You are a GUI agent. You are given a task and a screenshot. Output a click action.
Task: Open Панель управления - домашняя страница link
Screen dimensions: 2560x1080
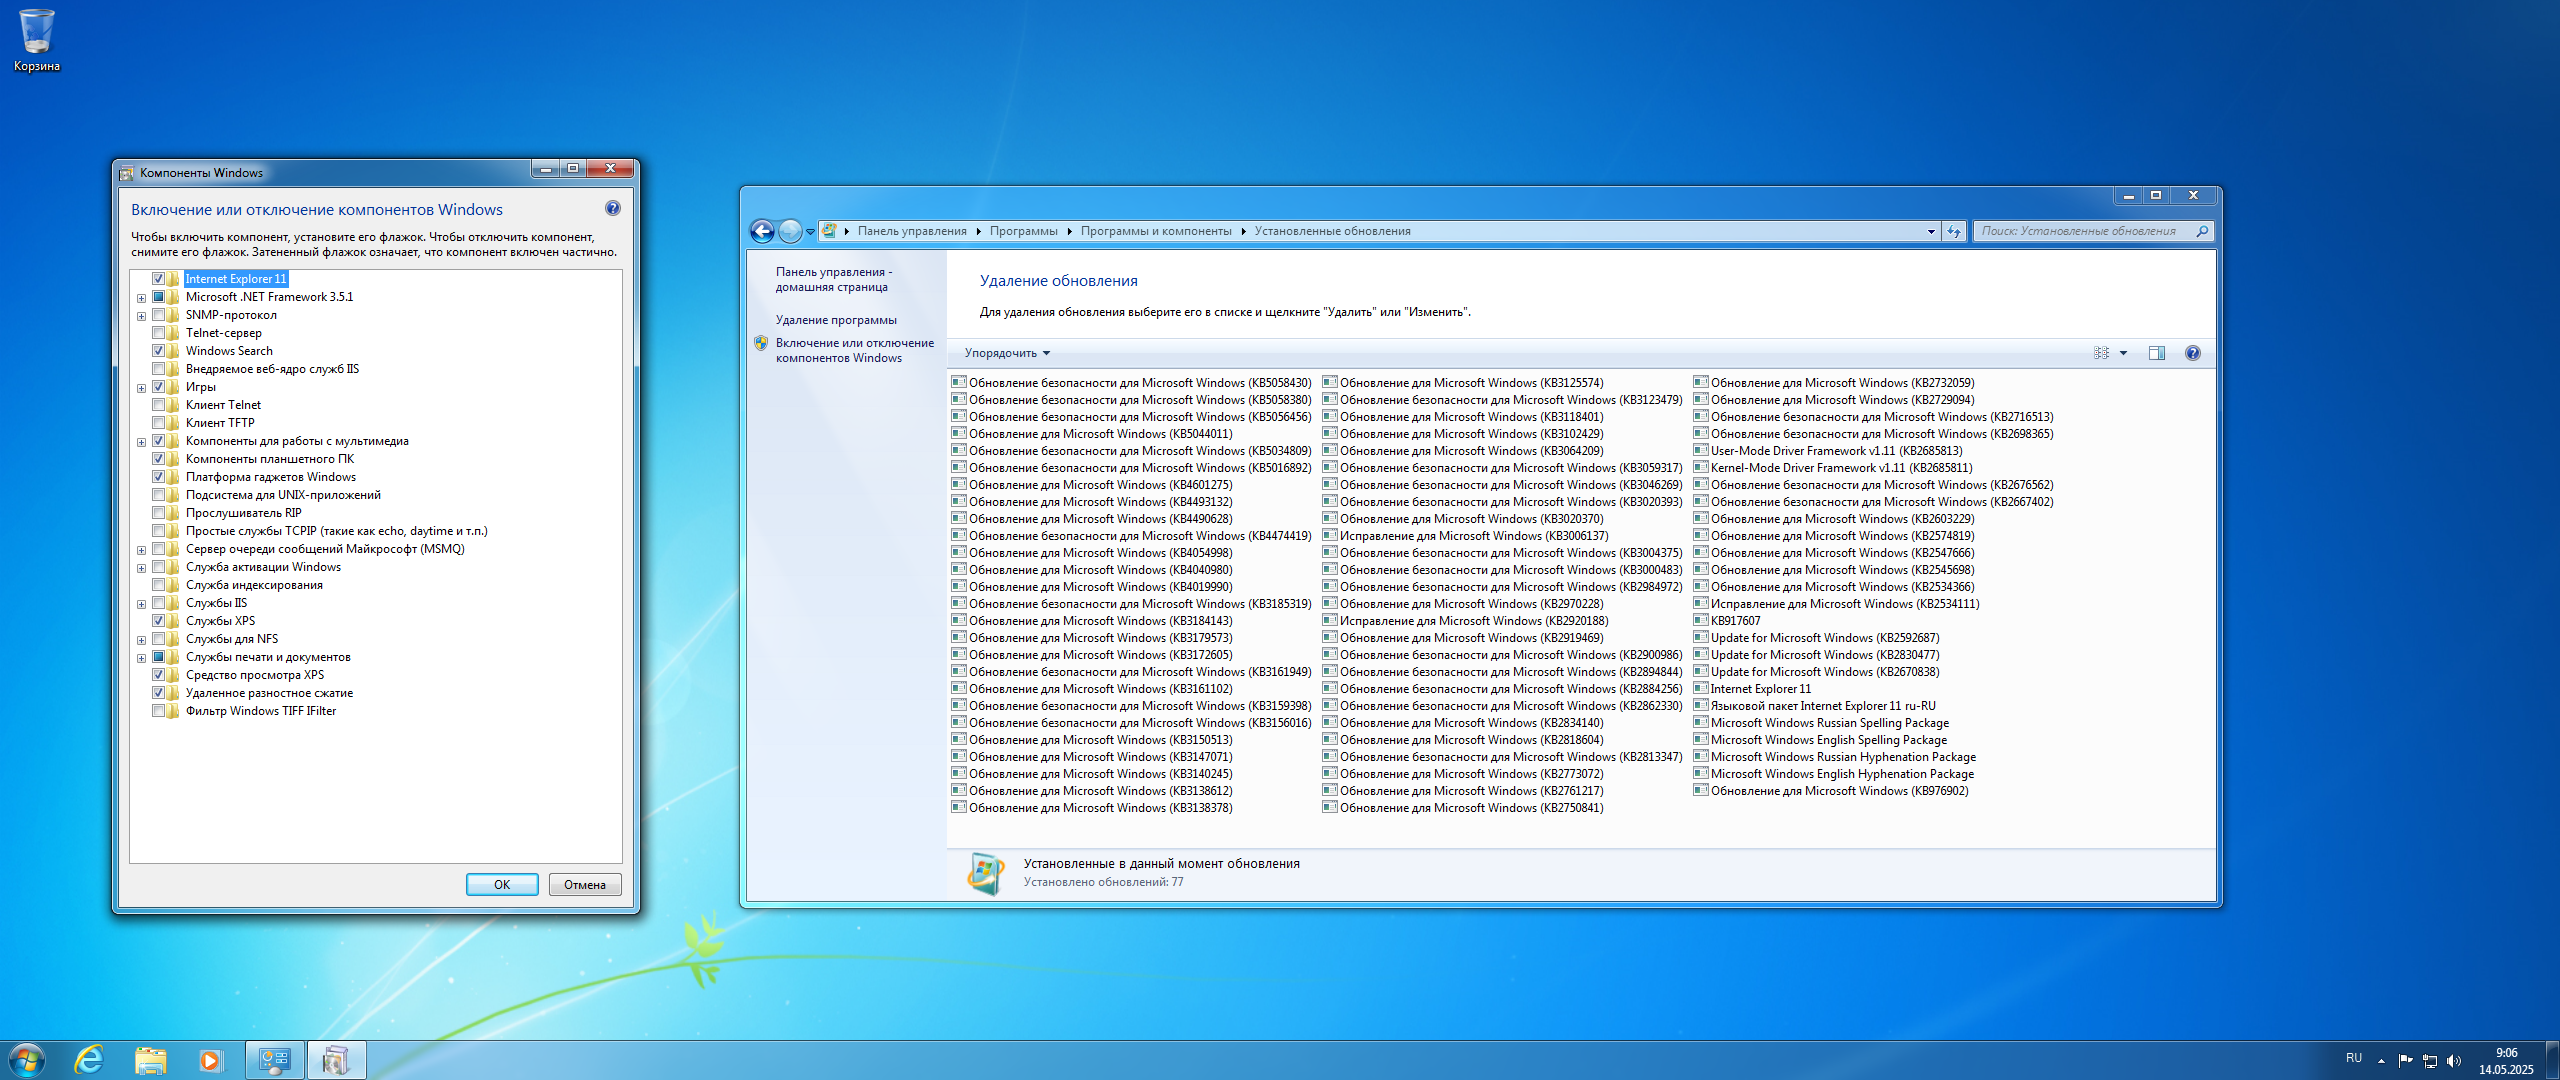pyautogui.click(x=834, y=279)
